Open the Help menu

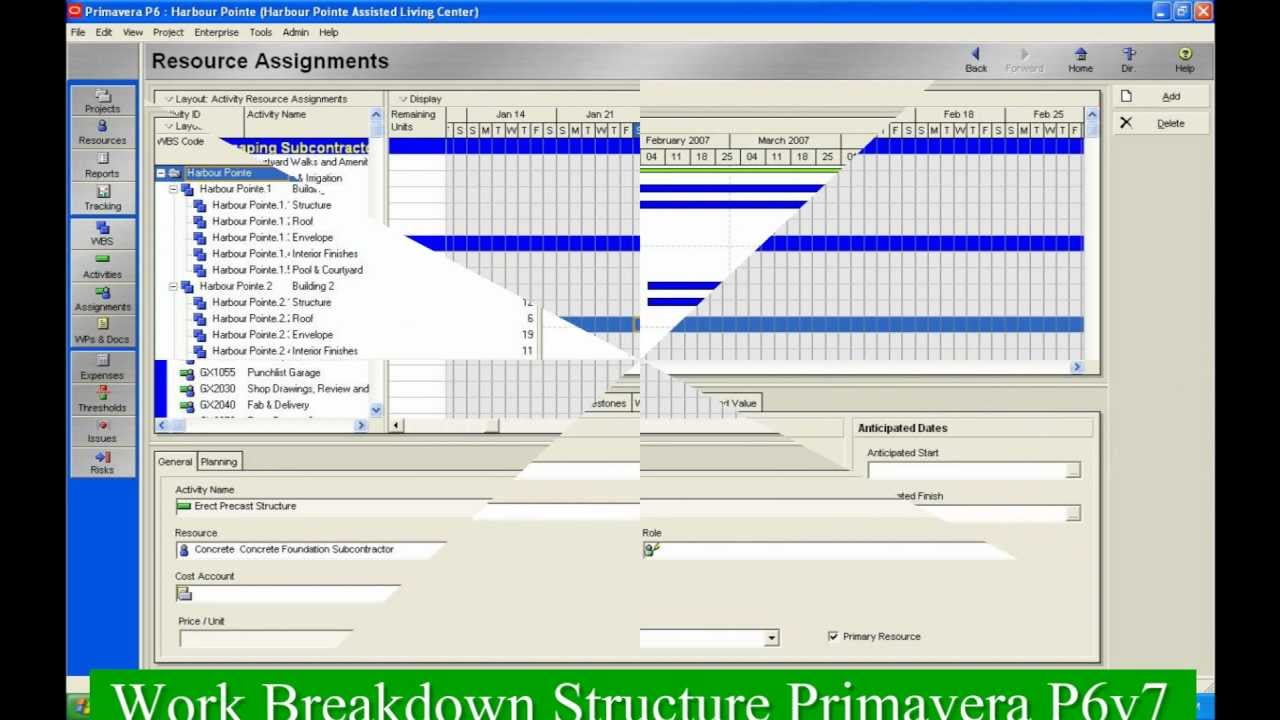coord(328,32)
